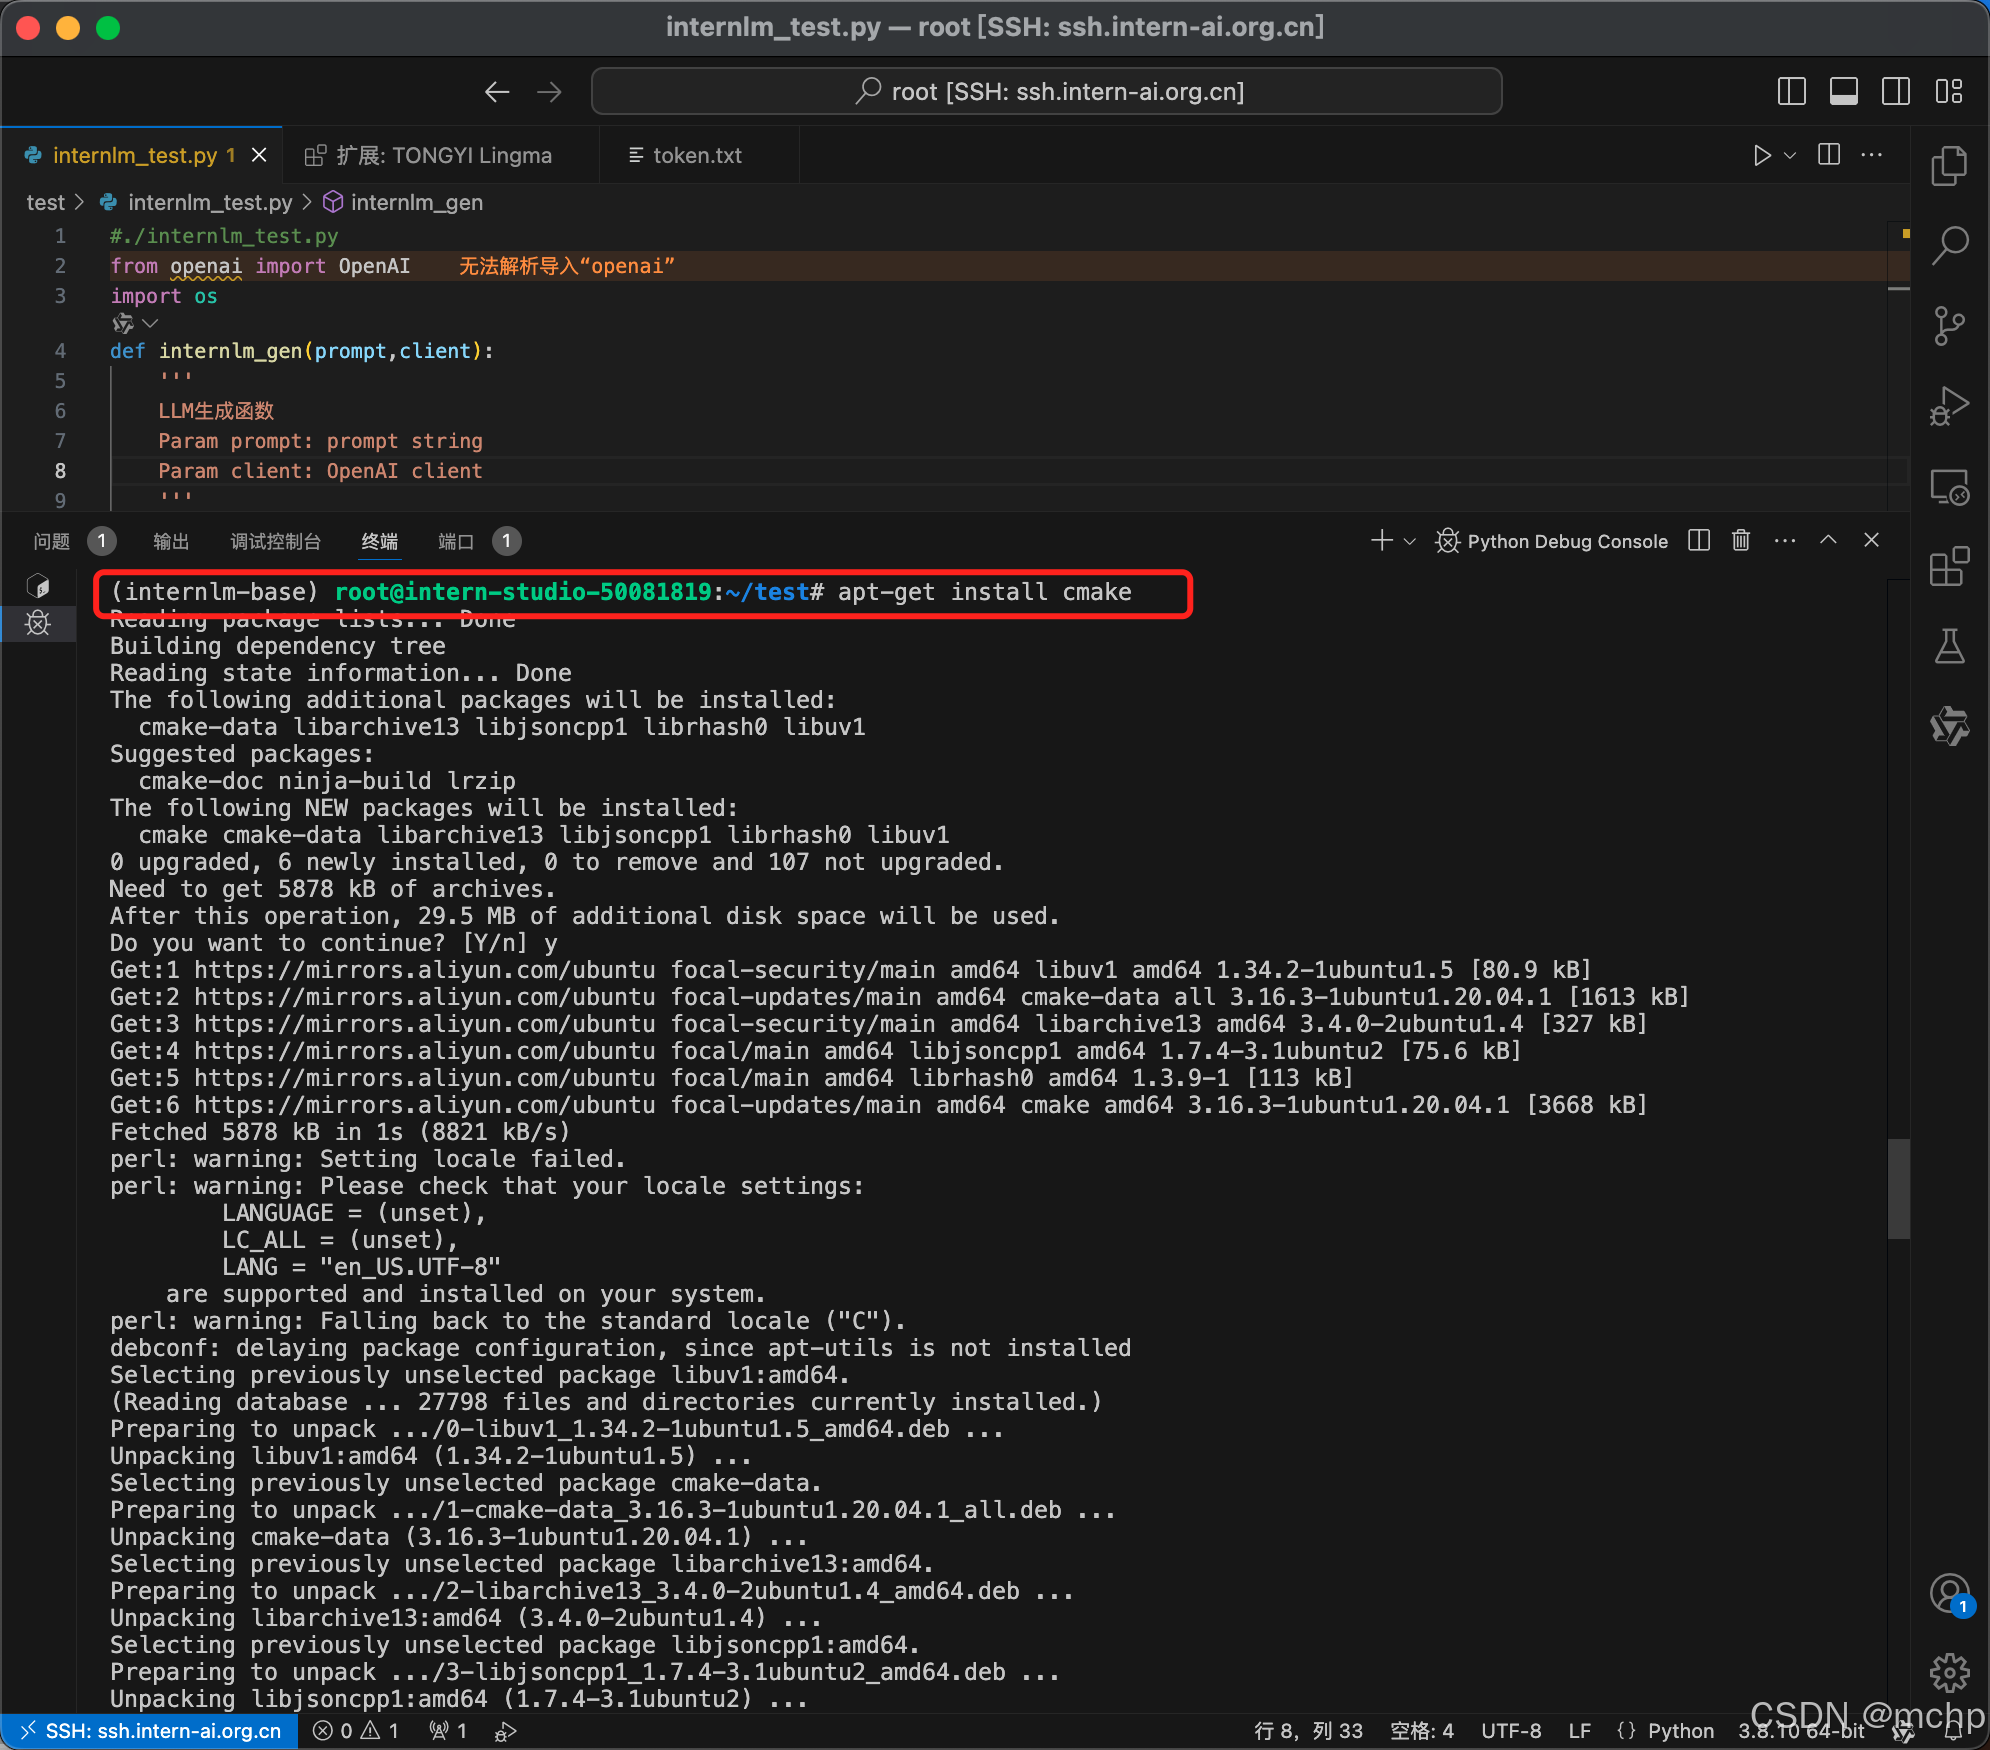Kill terminal with trash icon
Image resolution: width=1990 pixels, height=1750 pixels.
tap(1741, 541)
